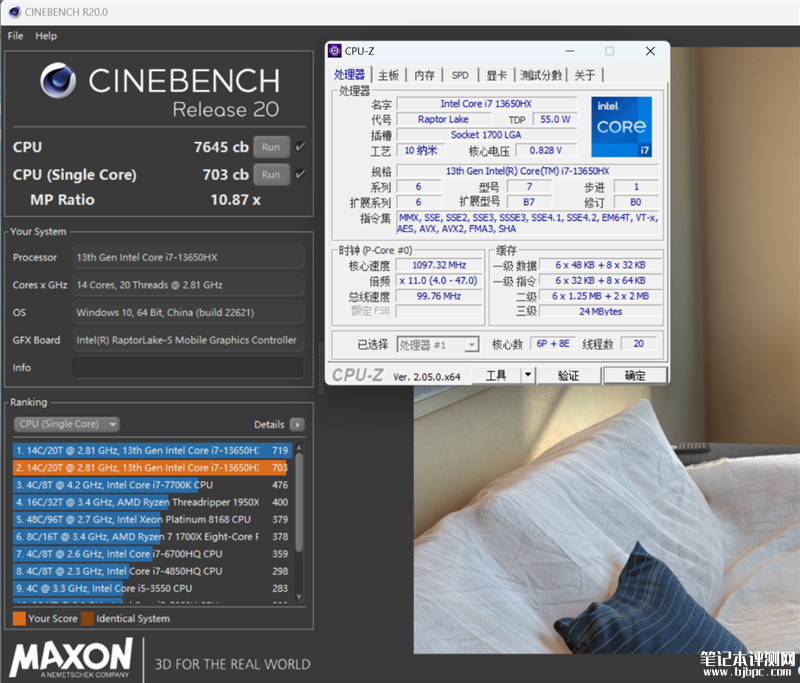Click the Cores x GHz field value
The width and height of the screenshot is (800, 683).
tap(188, 285)
